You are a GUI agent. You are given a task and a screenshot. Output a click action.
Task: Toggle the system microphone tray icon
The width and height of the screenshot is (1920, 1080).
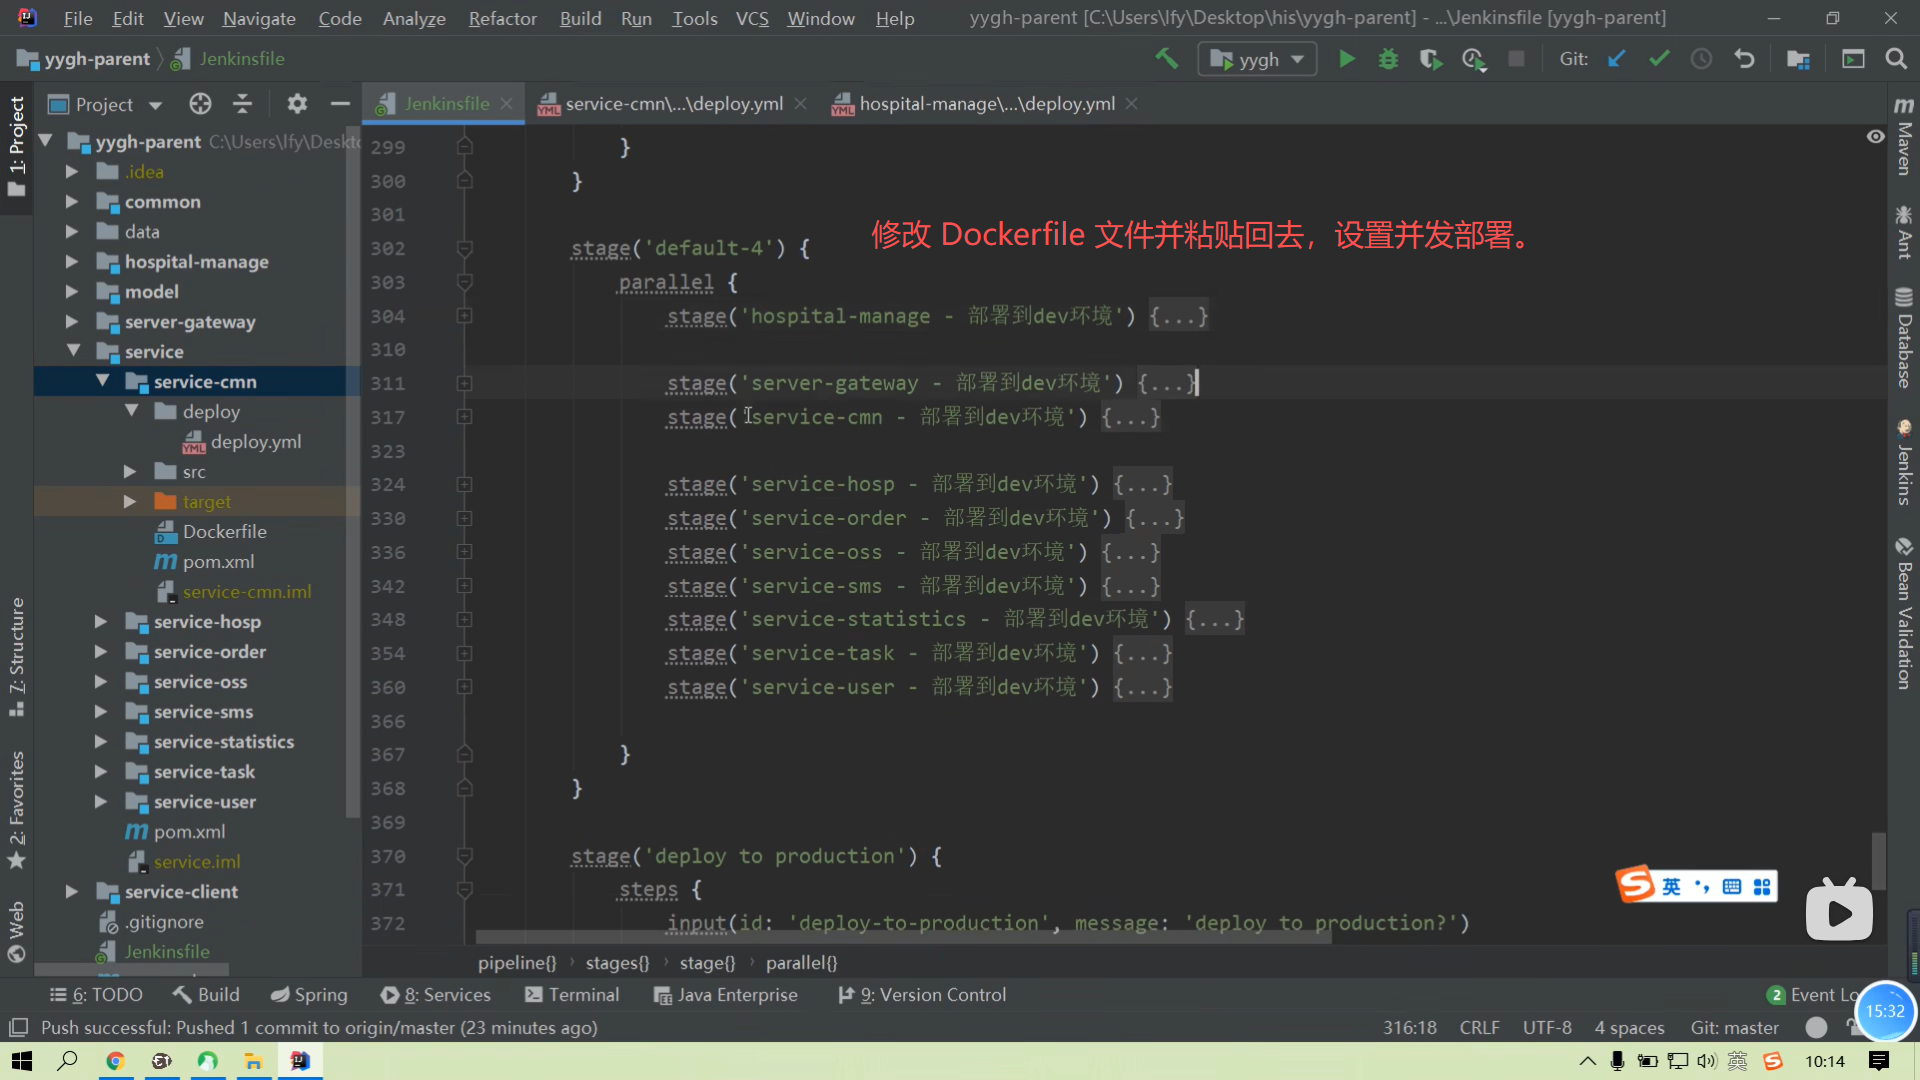pyautogui.click(x=1617, y=1061)
